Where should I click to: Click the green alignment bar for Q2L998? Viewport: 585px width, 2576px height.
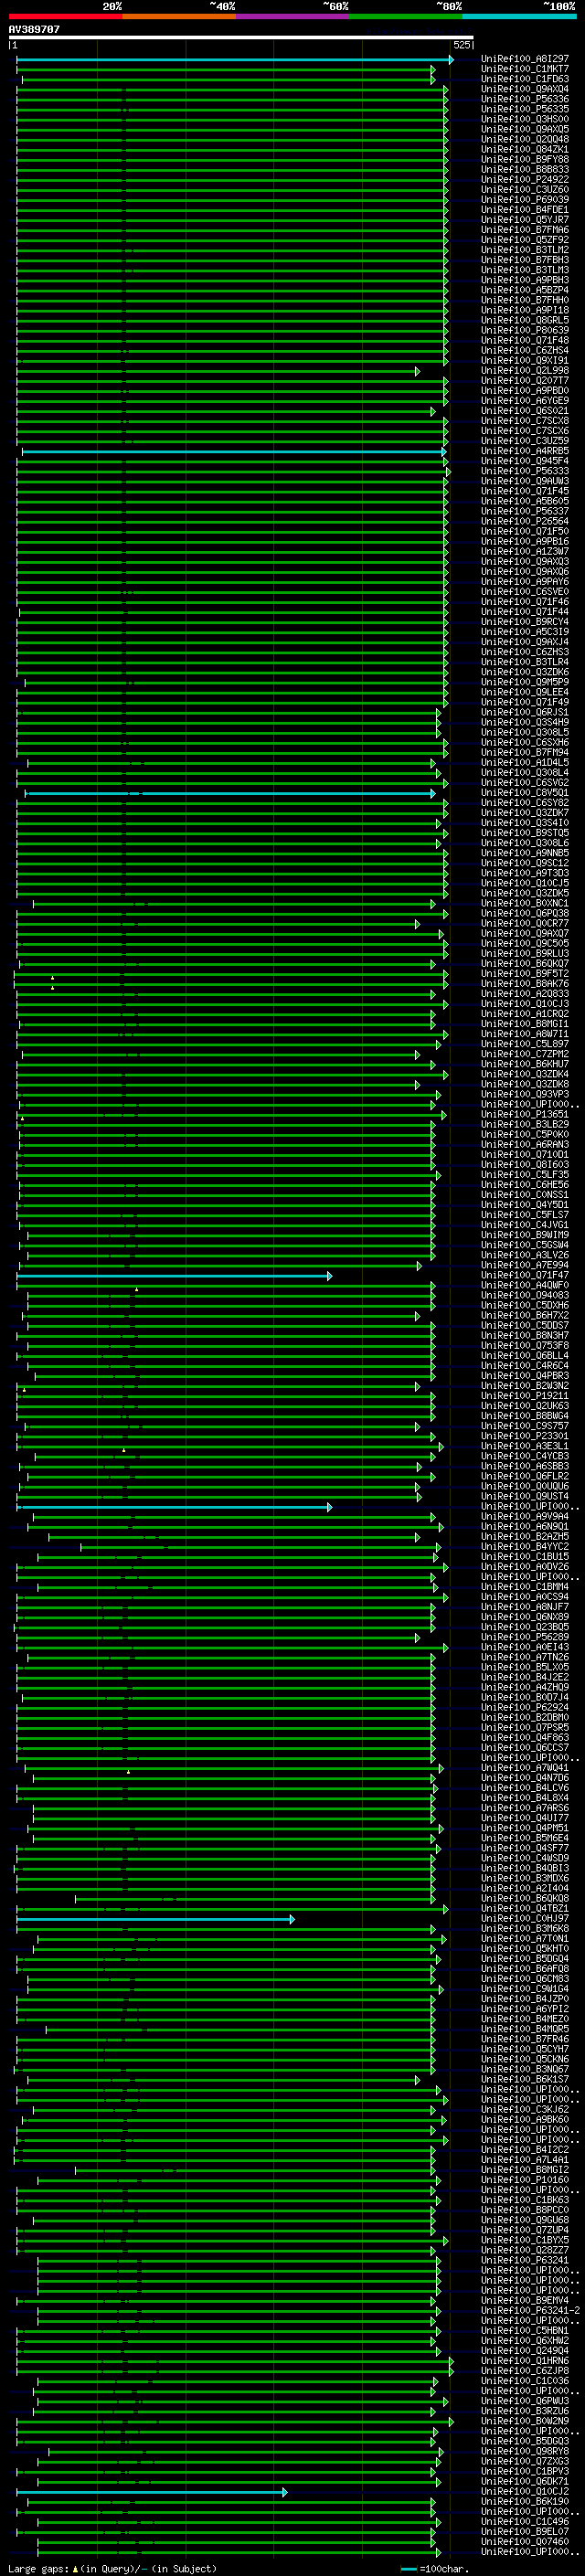pyautogui.click(x=218, y=371)
